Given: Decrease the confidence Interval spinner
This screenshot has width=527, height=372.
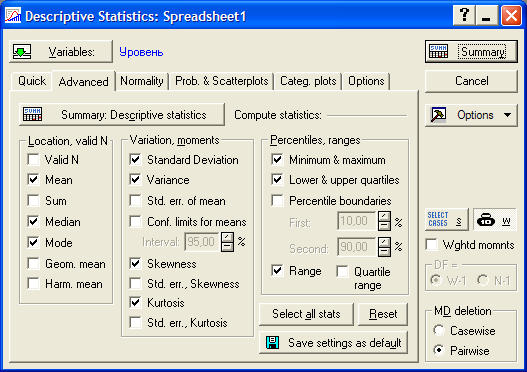Looking at the screenshot, I should pos(227,246).
